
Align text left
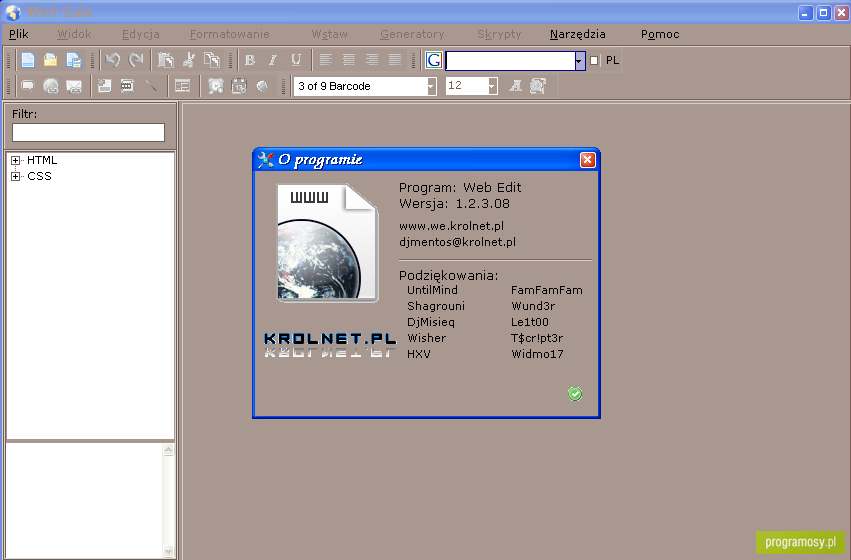(326, 60)
